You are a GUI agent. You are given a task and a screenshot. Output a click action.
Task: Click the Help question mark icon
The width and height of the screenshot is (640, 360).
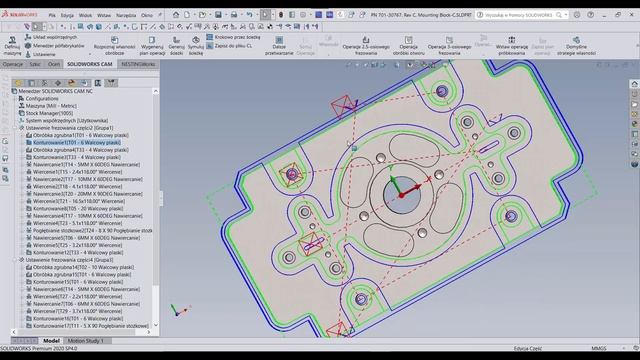pyautogui.click(x=591, y=15)
